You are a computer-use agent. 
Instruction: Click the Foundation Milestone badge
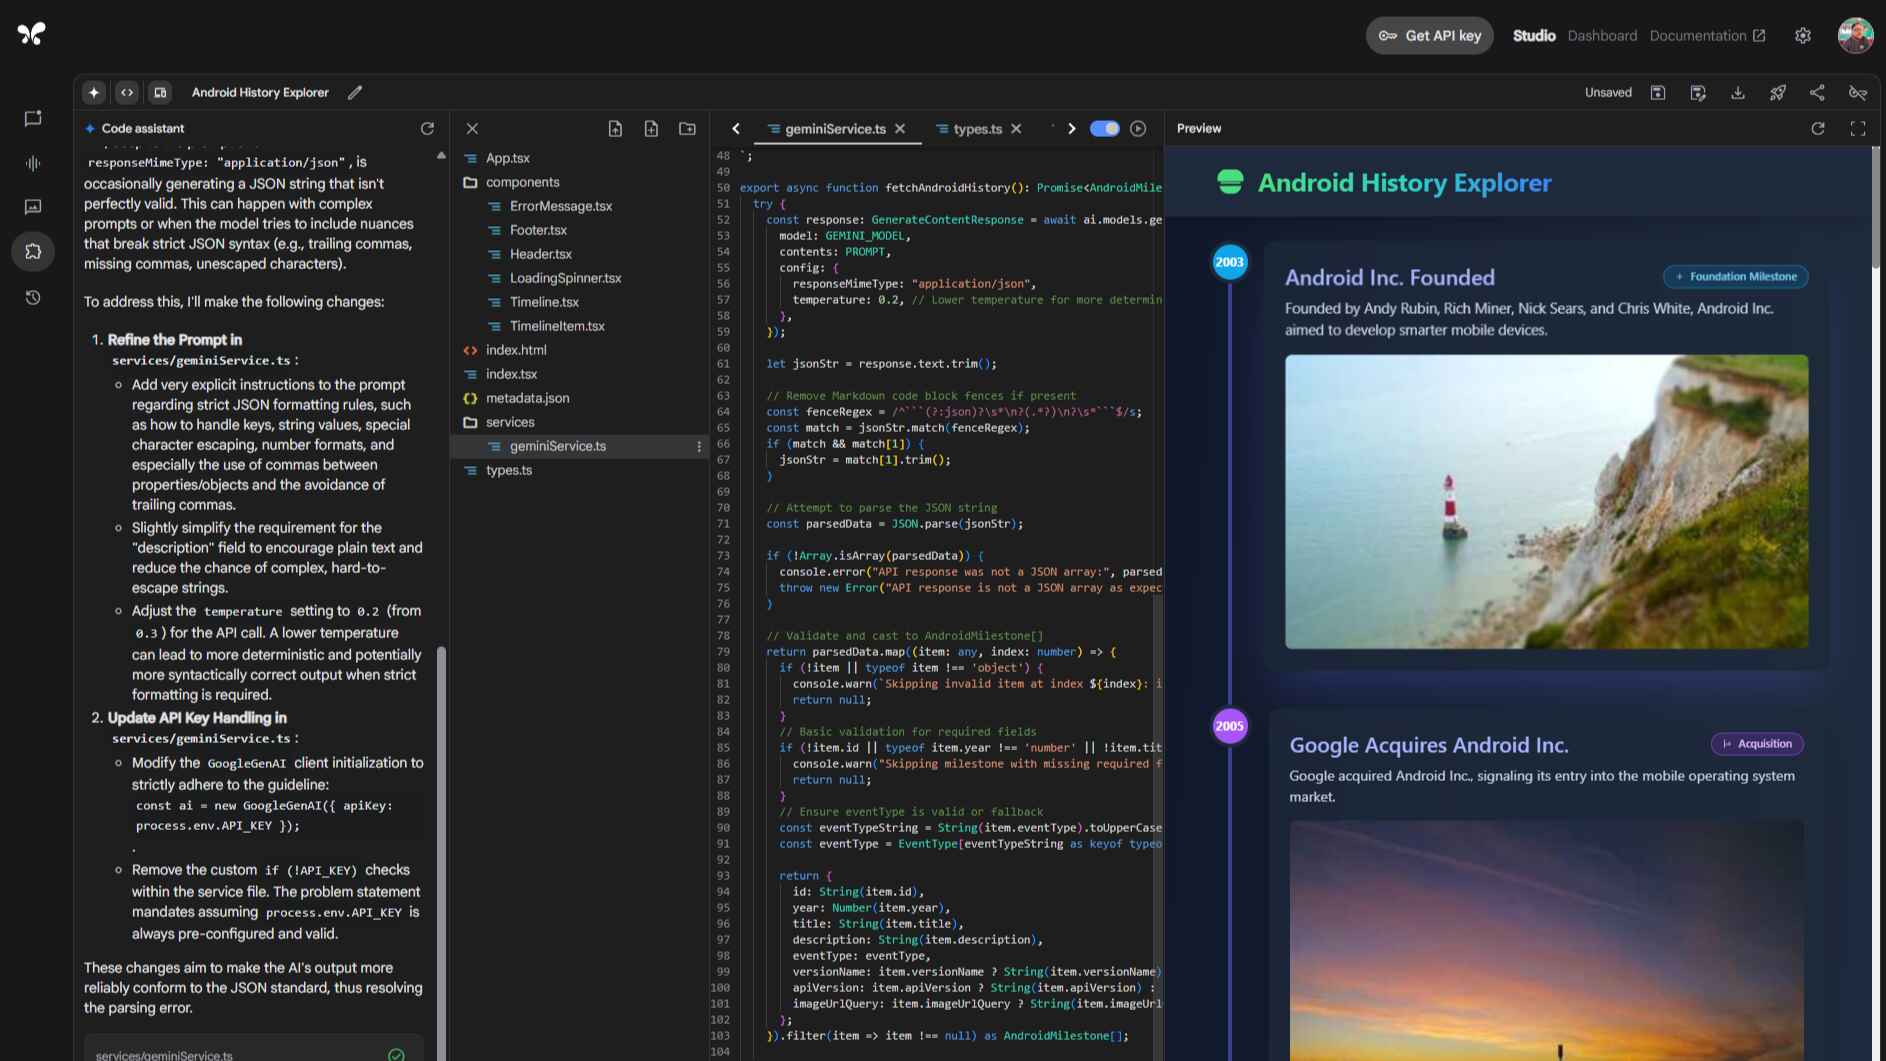pos(1735,276)
